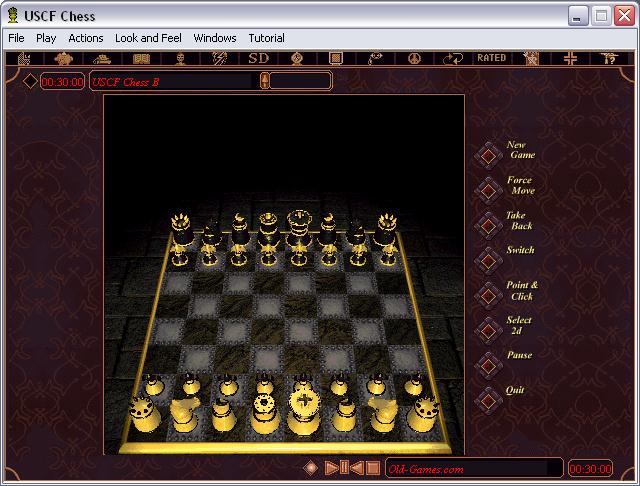Click Select 2d board view
Screen dimensions: 640x486
[489, 331]
